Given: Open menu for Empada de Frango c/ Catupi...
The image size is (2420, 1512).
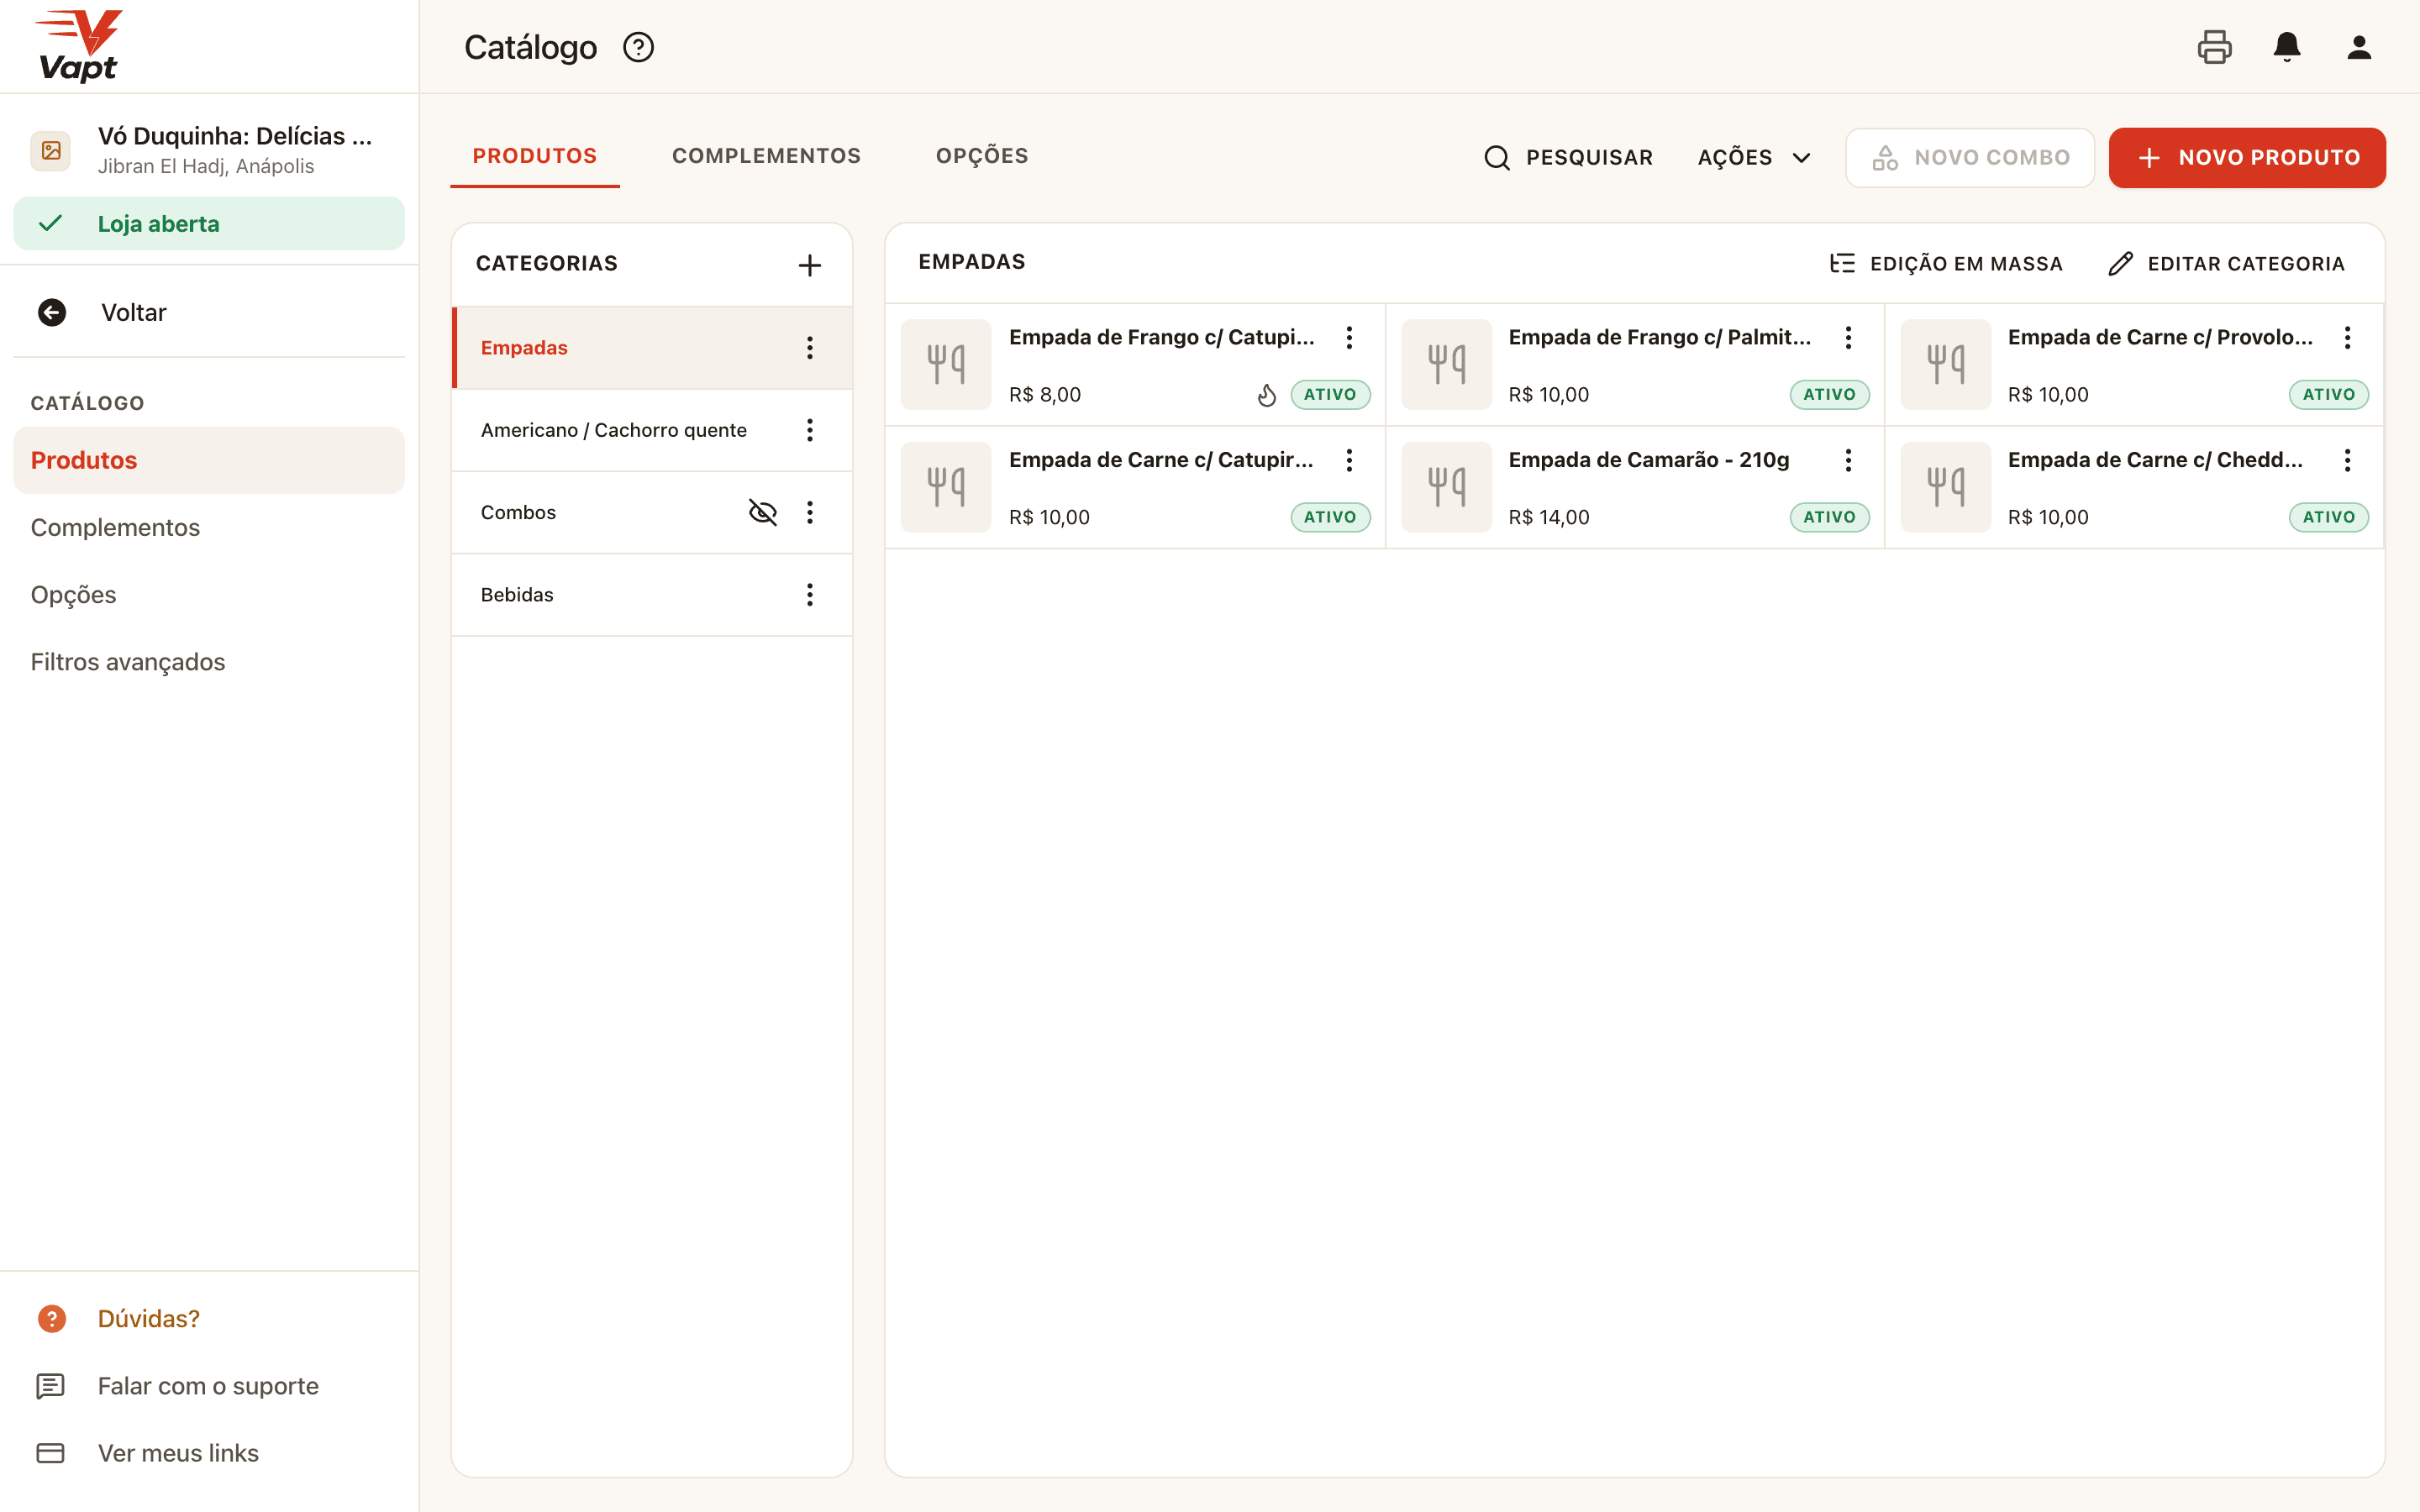Looking at the screenshot, I should tap(1349, 338).
